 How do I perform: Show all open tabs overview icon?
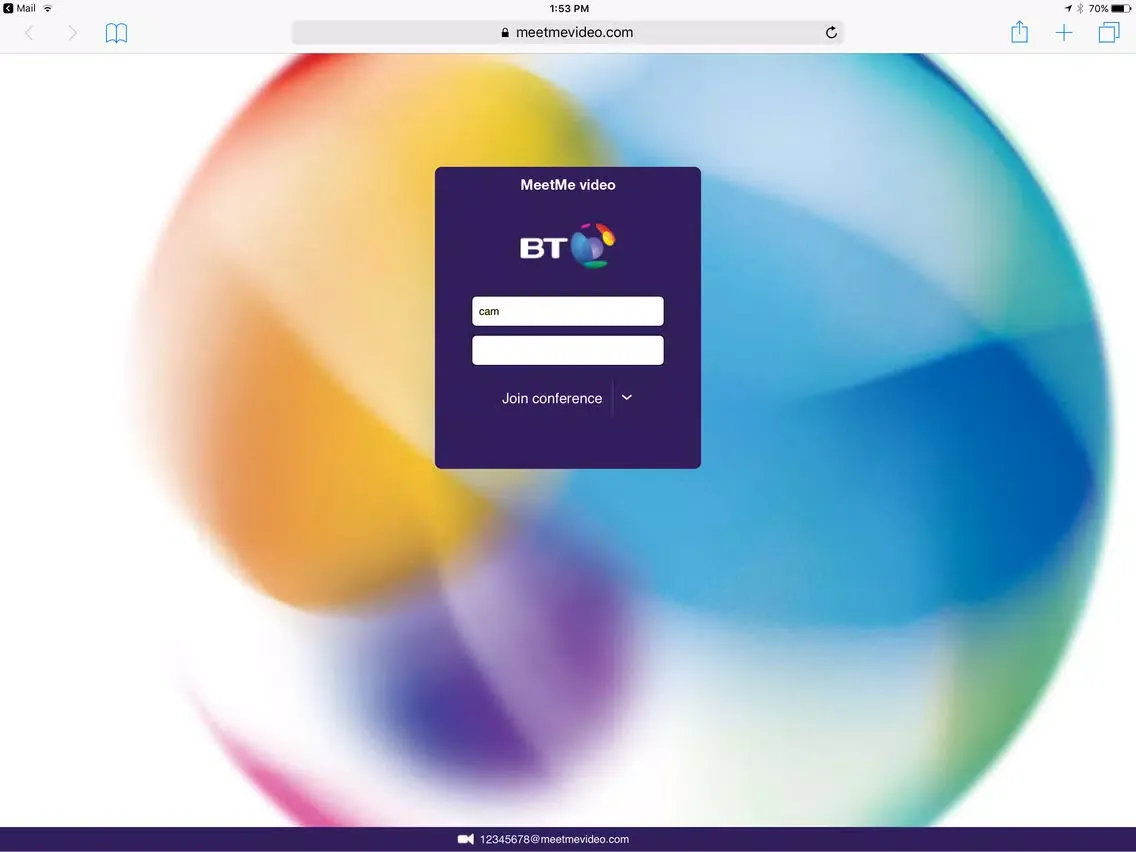[1108, 33]
